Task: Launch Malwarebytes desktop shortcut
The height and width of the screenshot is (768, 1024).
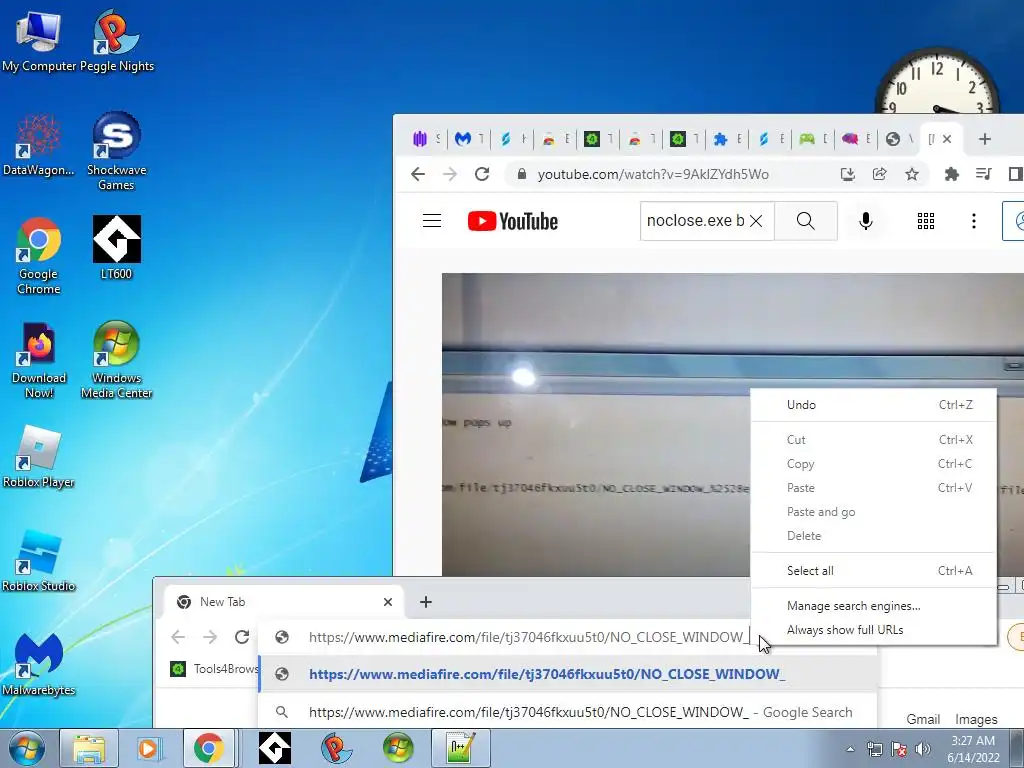Action: tap(39, 665)
